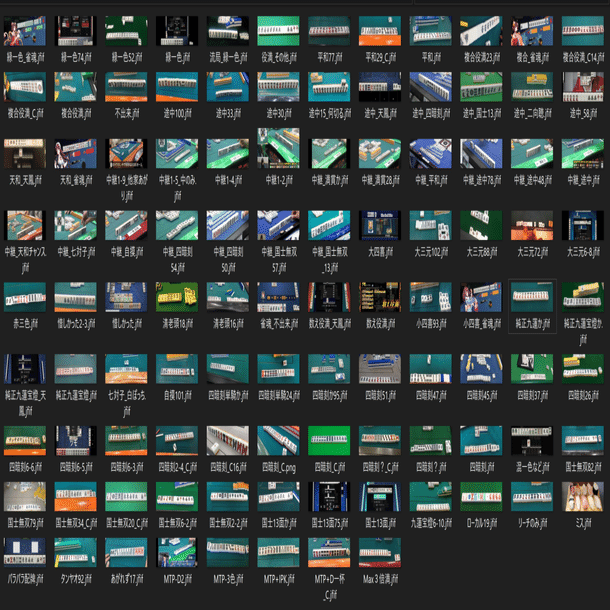Click the 流局_緑一色.jfif thumbnail
The width and height of the screenshot is (610, 610).
[228, 31]
